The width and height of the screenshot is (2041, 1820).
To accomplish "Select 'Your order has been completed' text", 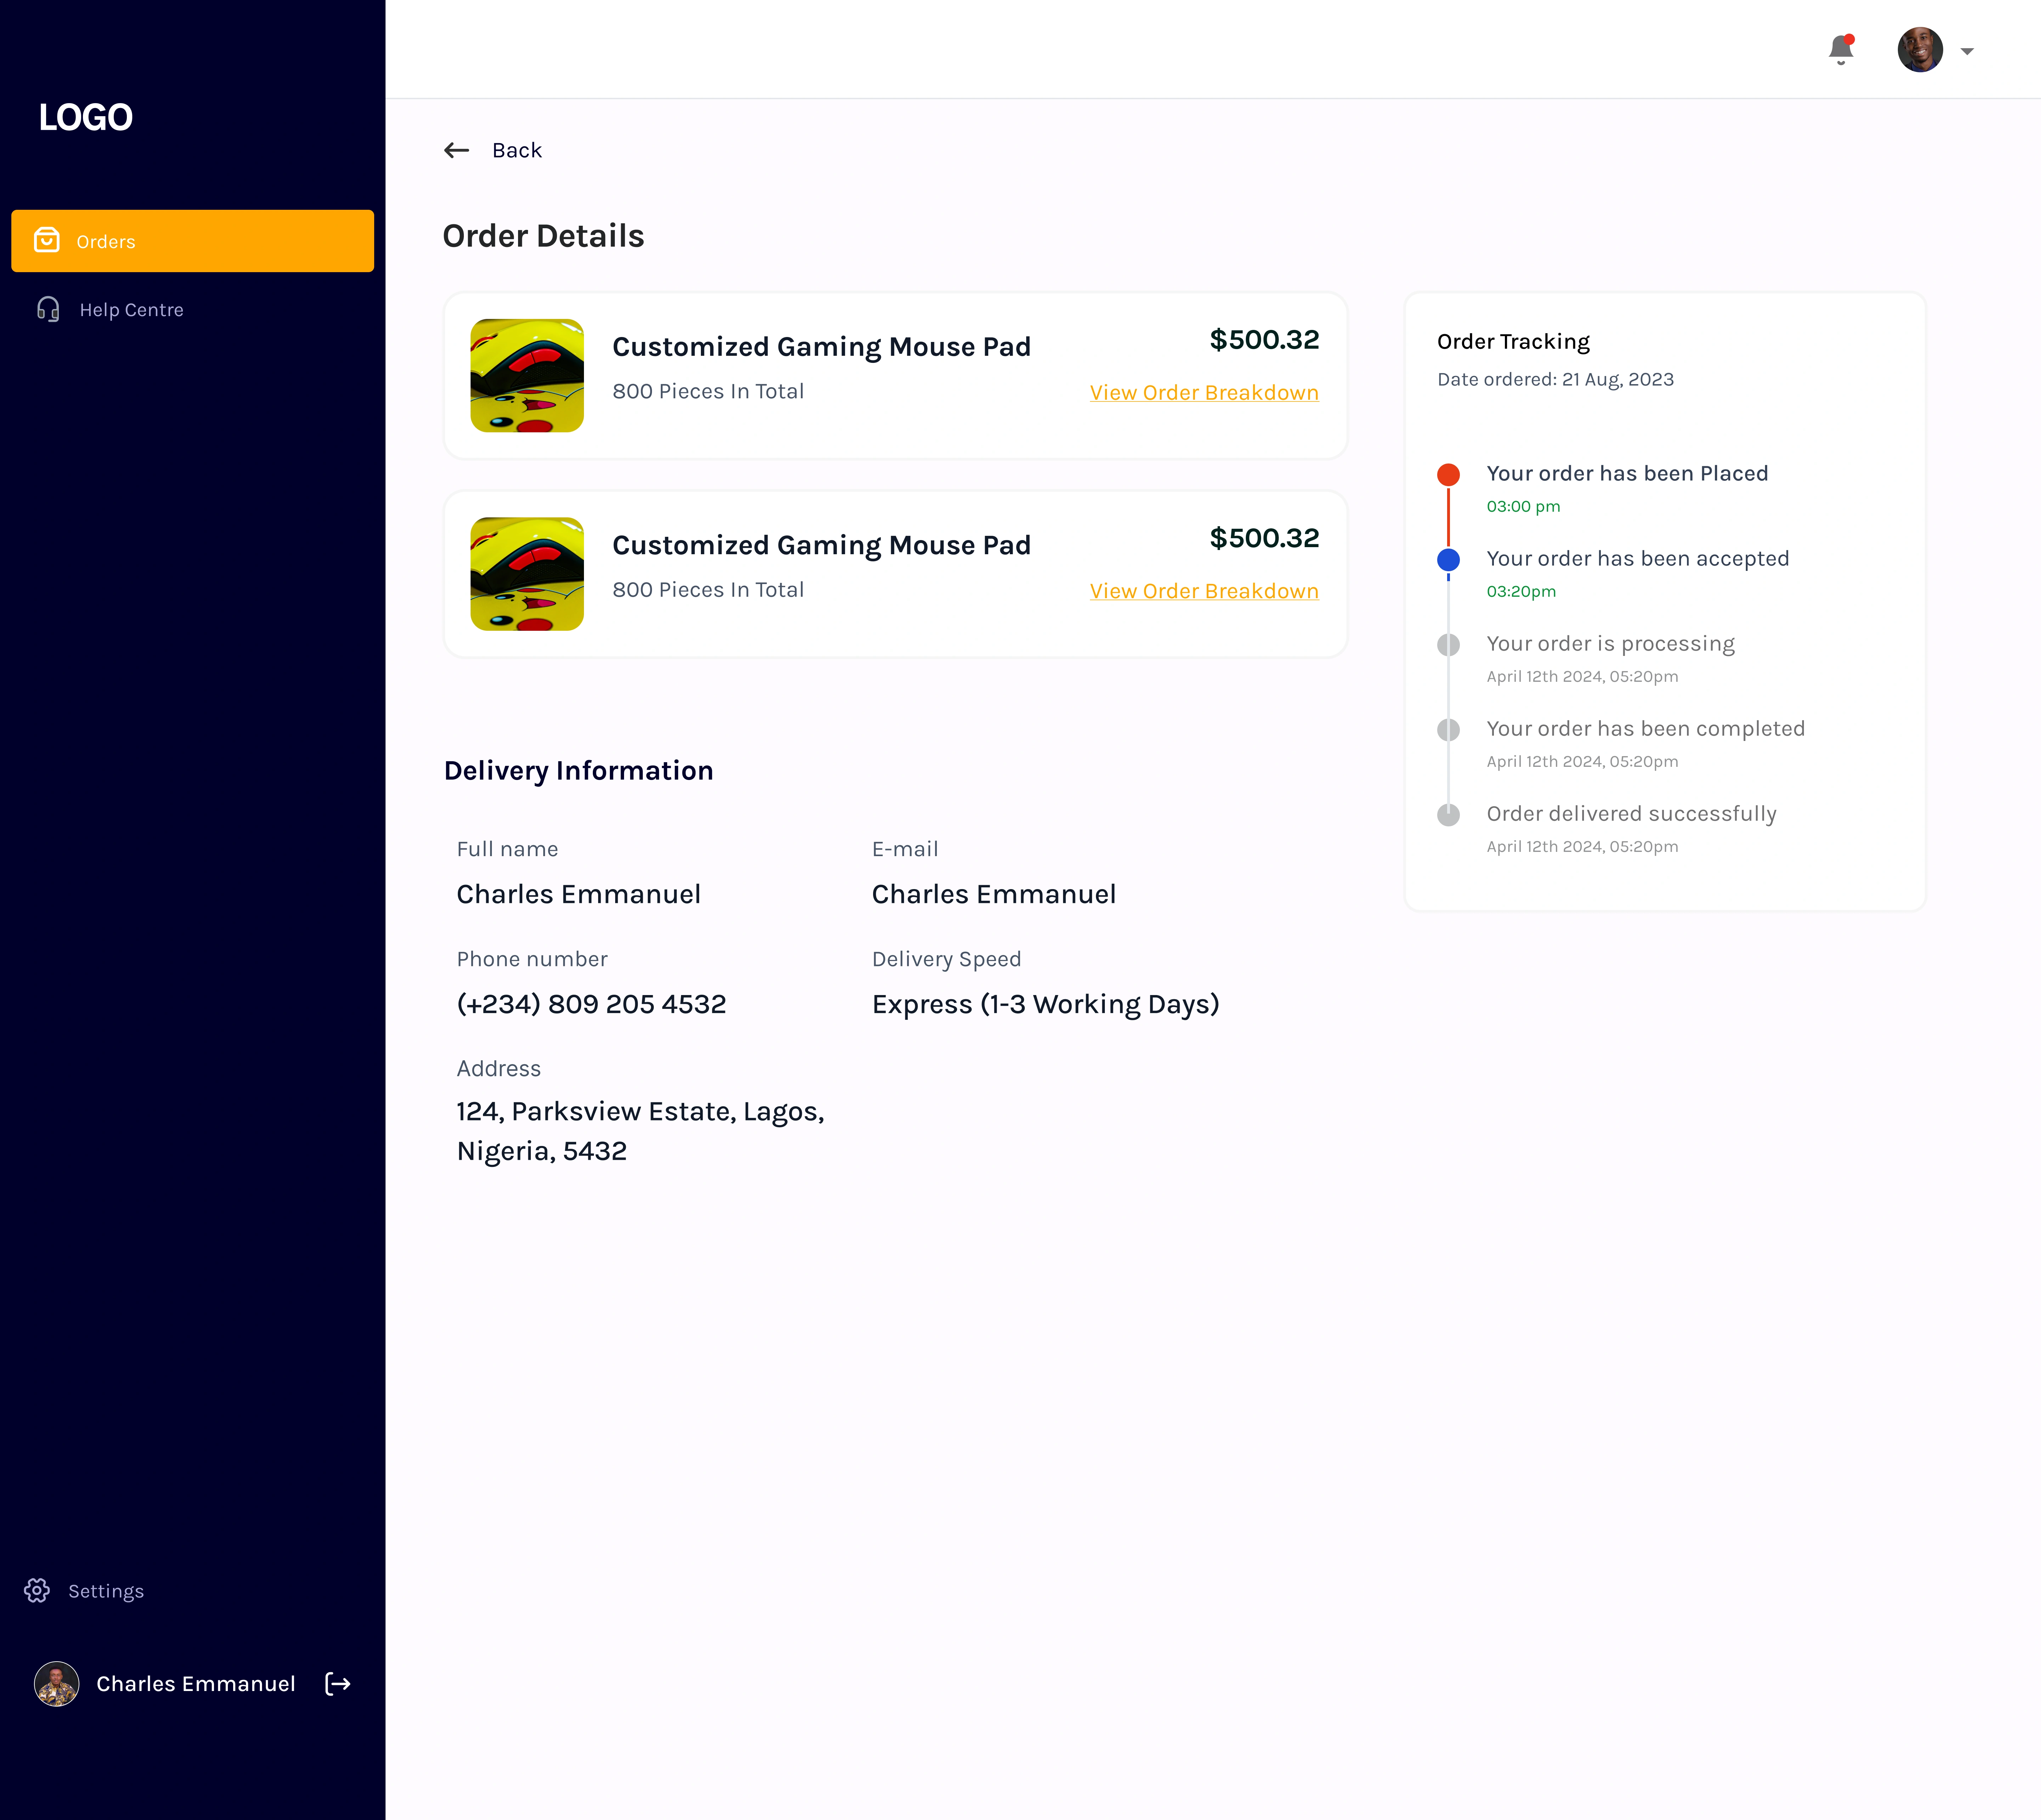I will tap(1646, 729).
